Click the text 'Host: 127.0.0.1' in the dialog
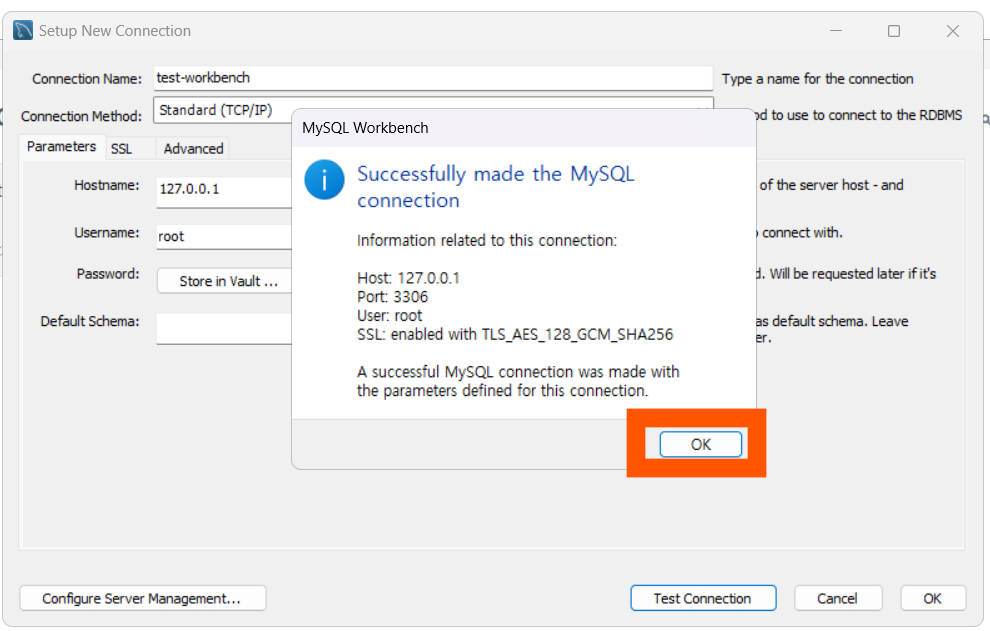Screen dimensions: 990x631 (409, 278)
